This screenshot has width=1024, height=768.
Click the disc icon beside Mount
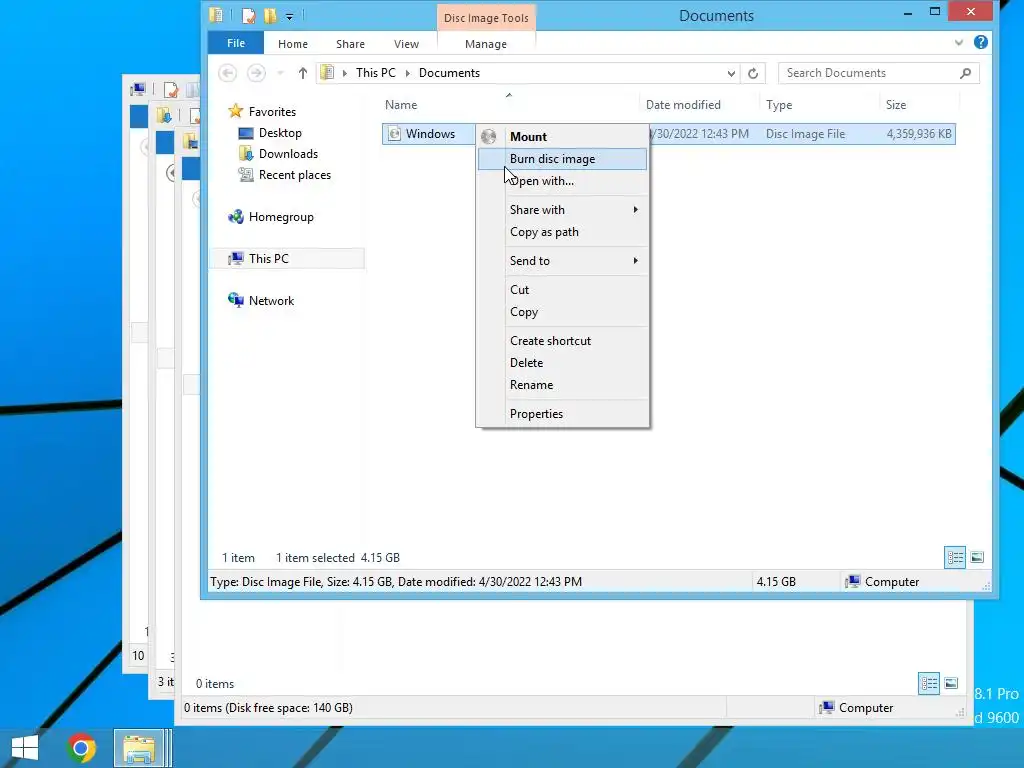(488, 136)
